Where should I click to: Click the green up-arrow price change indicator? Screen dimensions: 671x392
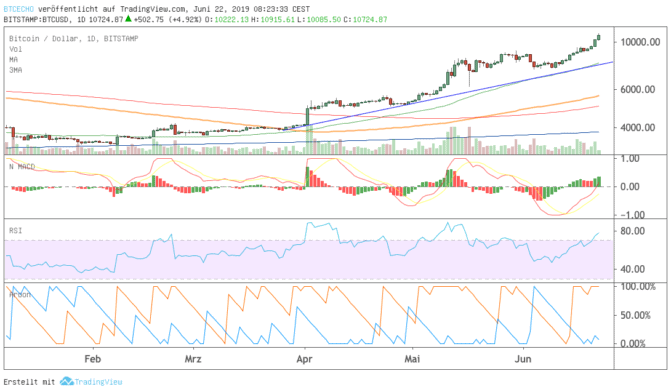tap(128, 18)
